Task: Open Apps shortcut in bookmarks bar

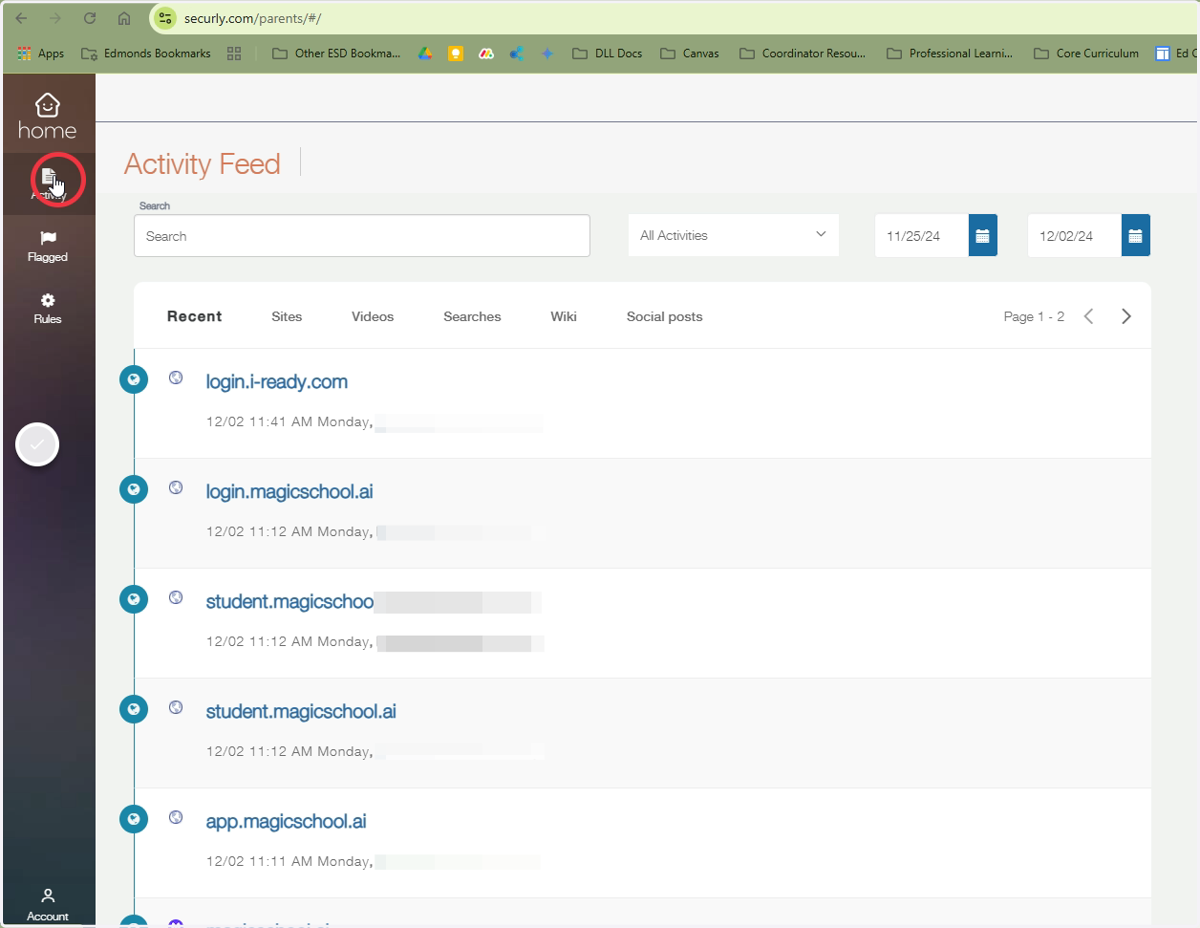Action: tap(40, 54)
